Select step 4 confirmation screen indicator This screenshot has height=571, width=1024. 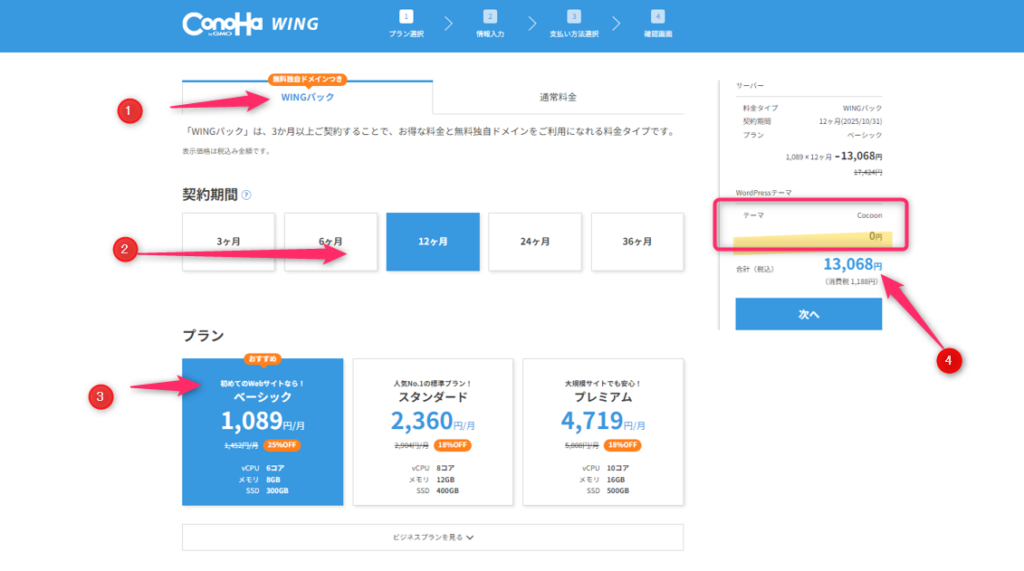click(658, 24)
